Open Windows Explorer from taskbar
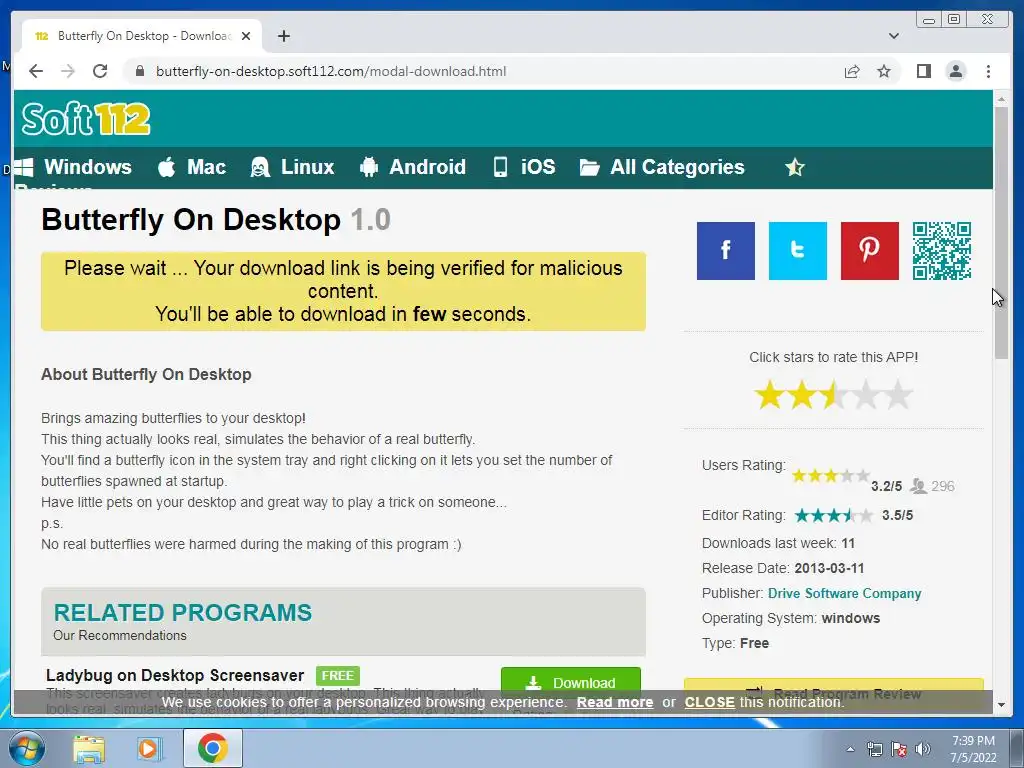Screen dimensions: 1024x768 89,748
